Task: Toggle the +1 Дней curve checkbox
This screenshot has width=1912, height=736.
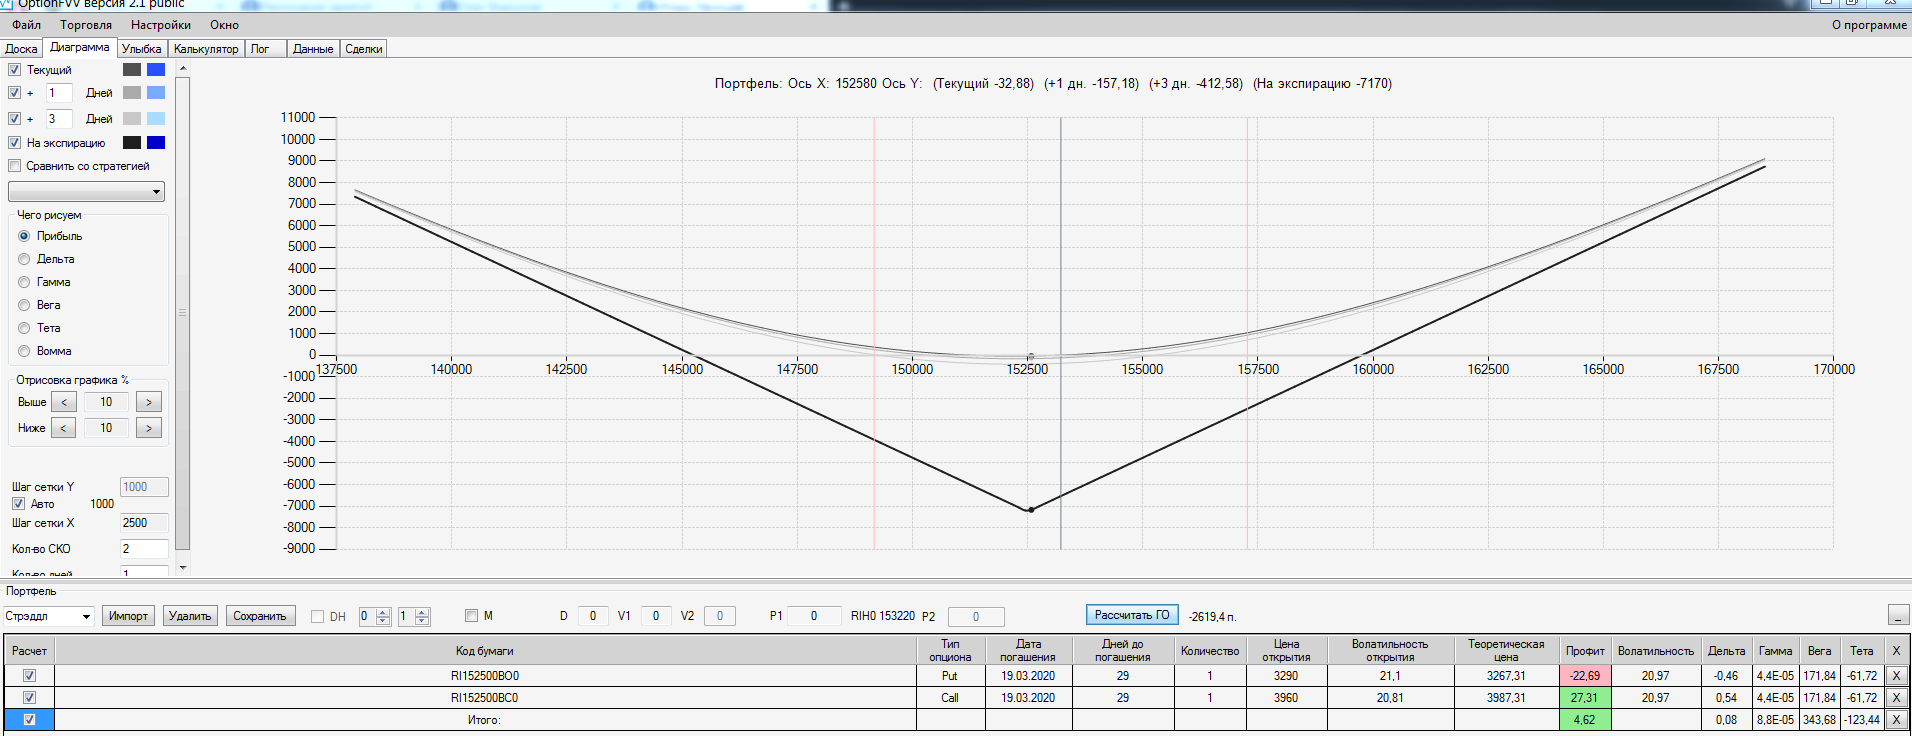Action: click(x=15, y=93)
